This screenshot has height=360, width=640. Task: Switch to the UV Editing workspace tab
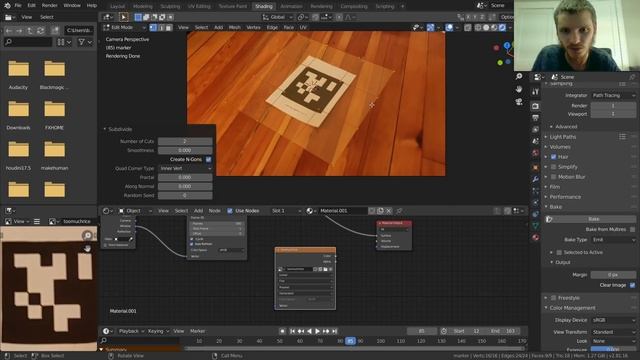click(199, 6)
